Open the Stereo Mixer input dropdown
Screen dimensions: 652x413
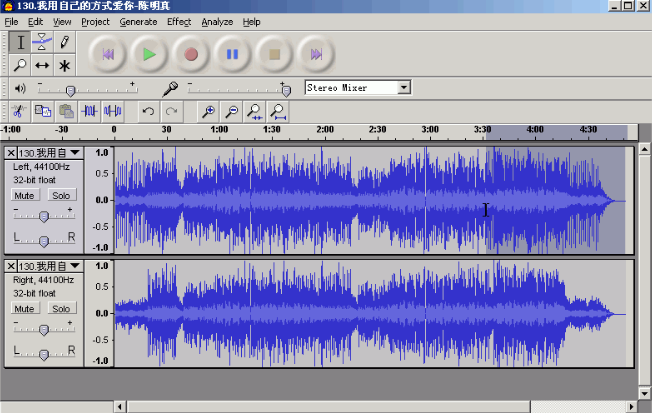click(403, 88)
